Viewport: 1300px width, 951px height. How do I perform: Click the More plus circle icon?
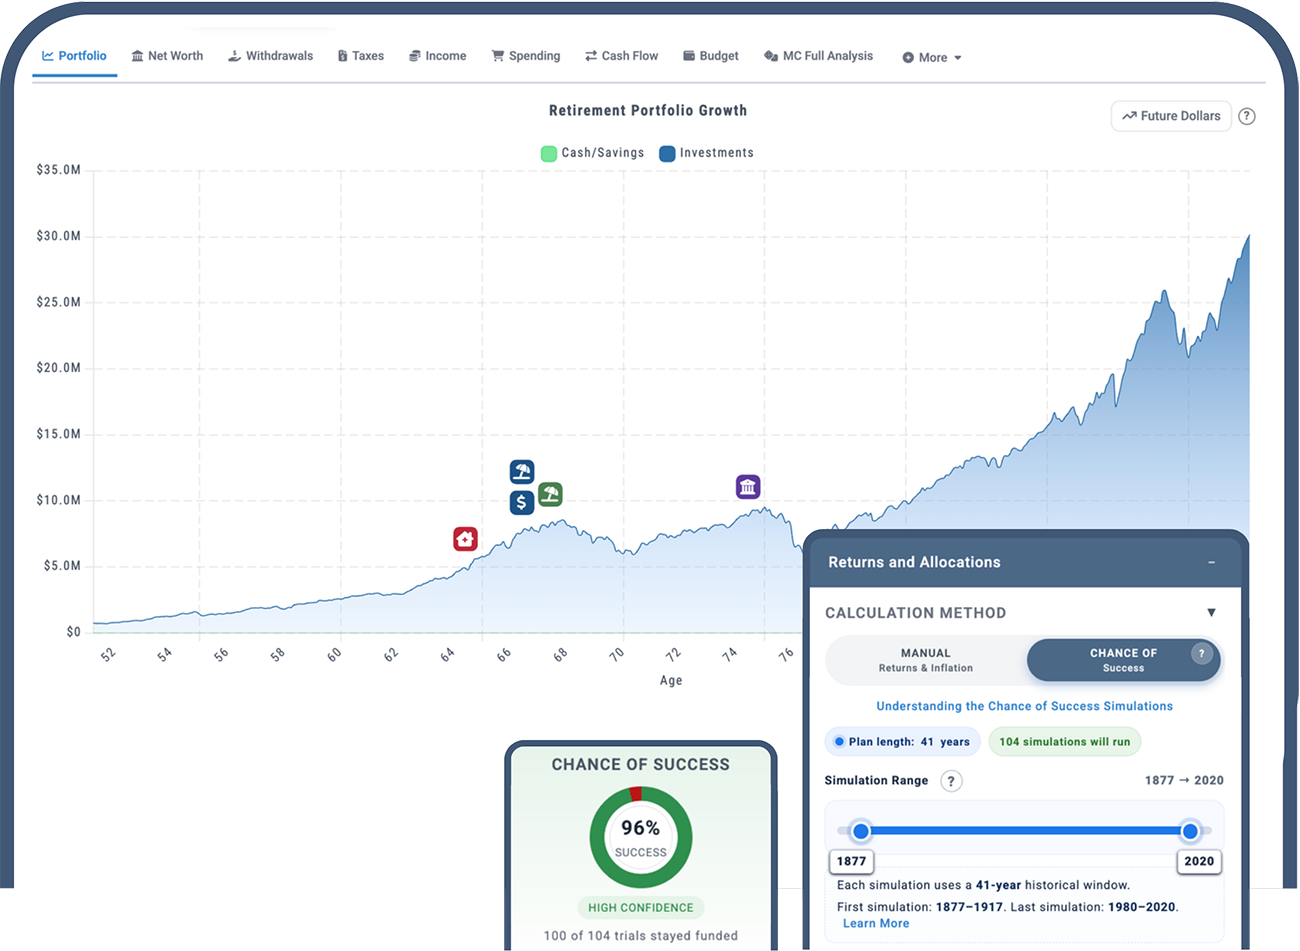(908, 58)
